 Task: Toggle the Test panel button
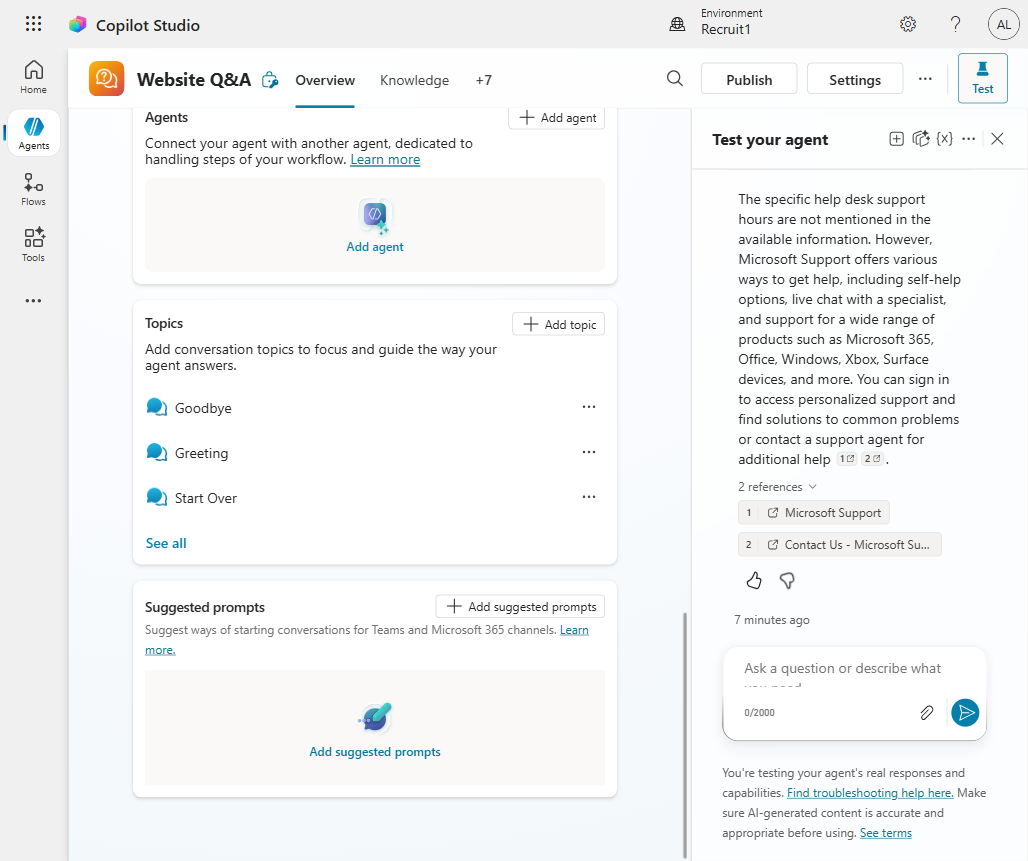[x=982, y=78]
